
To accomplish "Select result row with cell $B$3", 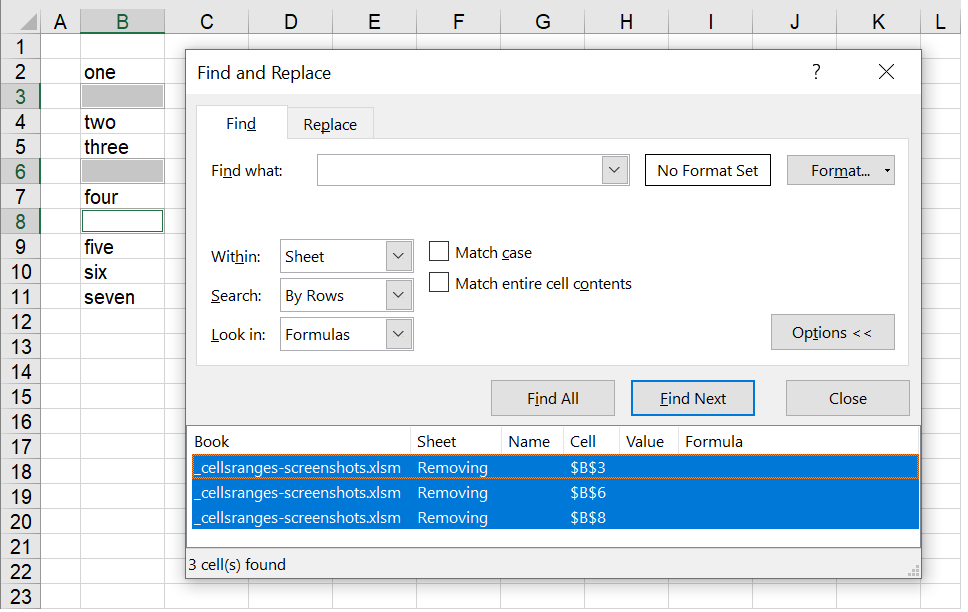I will click(x=555, y=467).
